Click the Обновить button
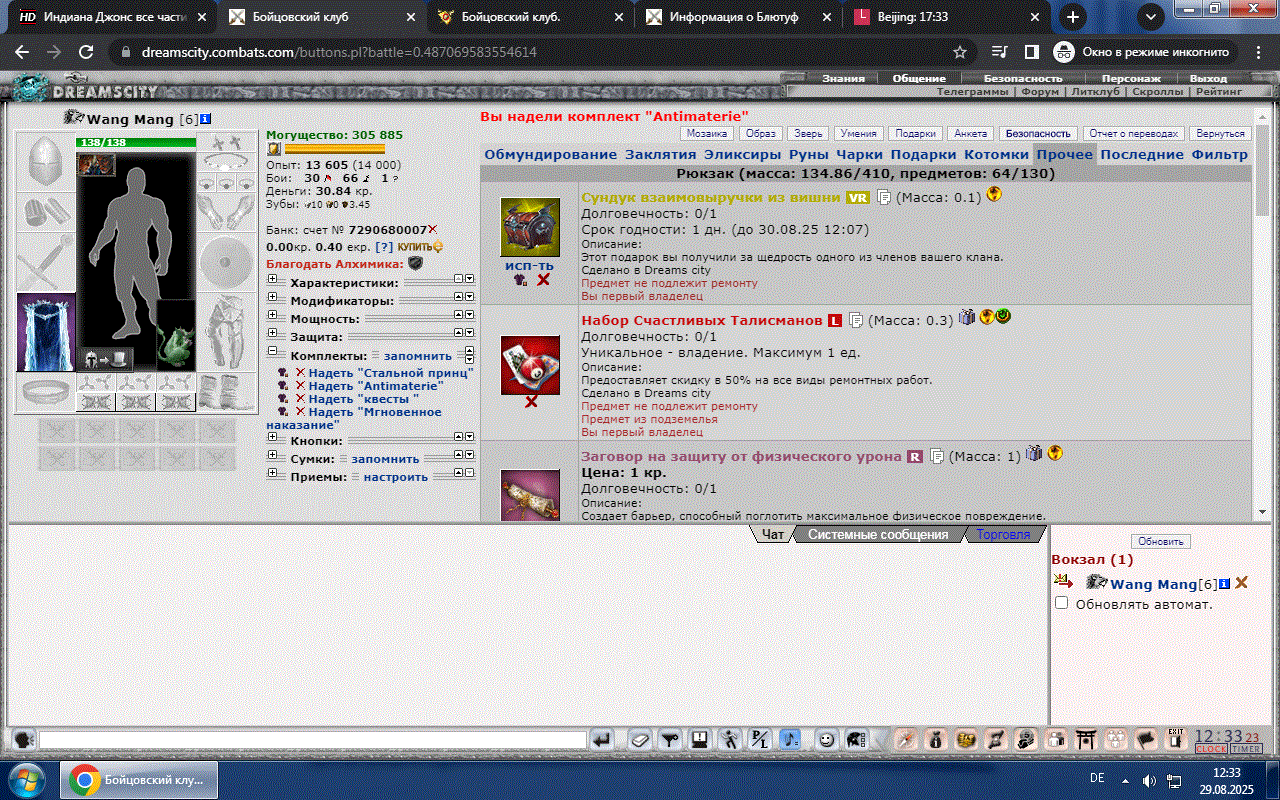This screenshot has height=800, width=1280. pos(1160,541)
